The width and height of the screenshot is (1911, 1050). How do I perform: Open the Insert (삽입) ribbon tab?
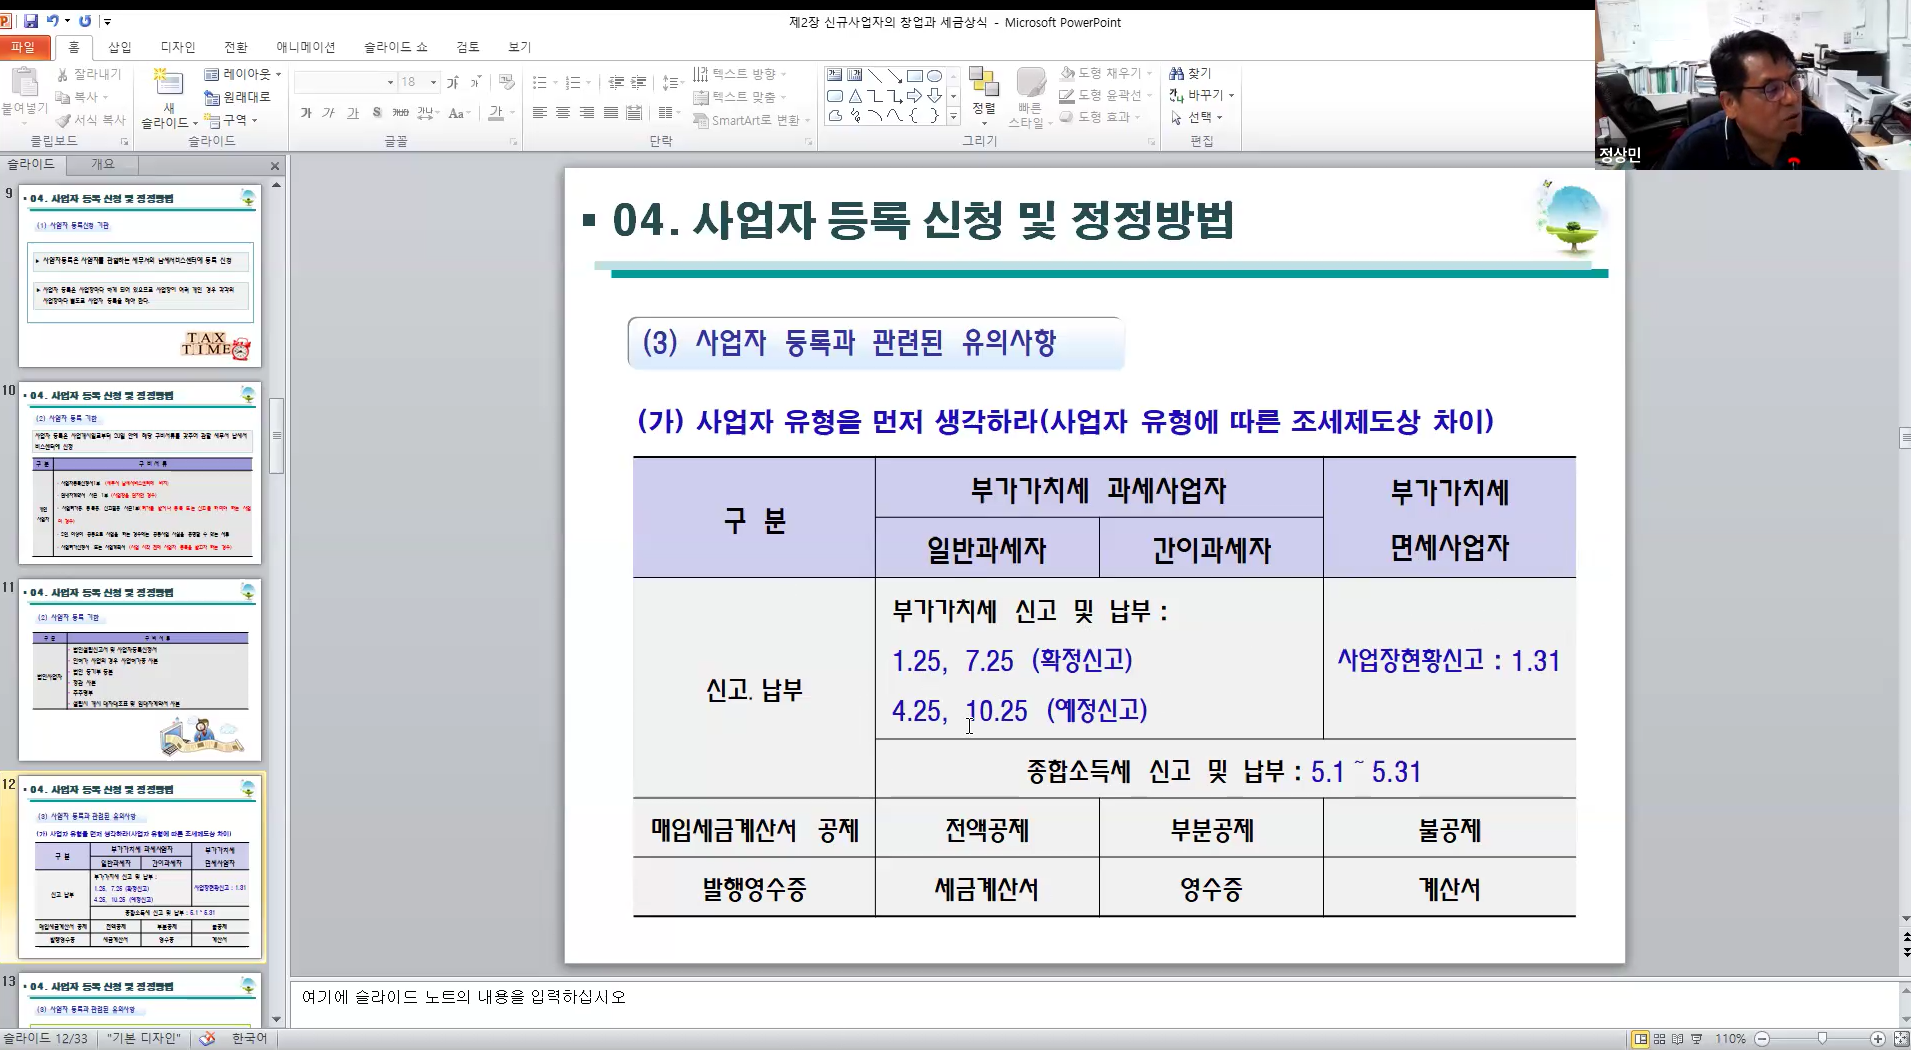pos(120,47)
